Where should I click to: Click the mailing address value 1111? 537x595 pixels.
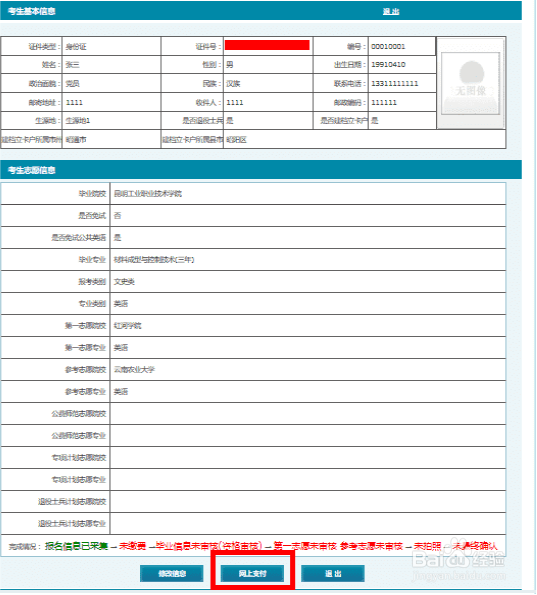tap(74, 102)
